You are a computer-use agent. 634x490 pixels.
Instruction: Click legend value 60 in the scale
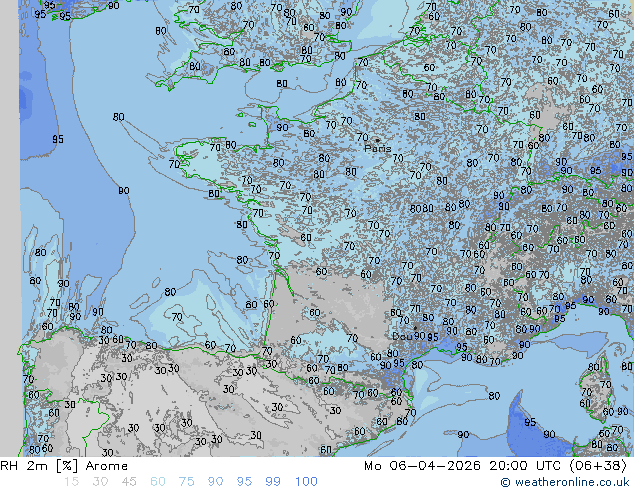tap(158, 482)
